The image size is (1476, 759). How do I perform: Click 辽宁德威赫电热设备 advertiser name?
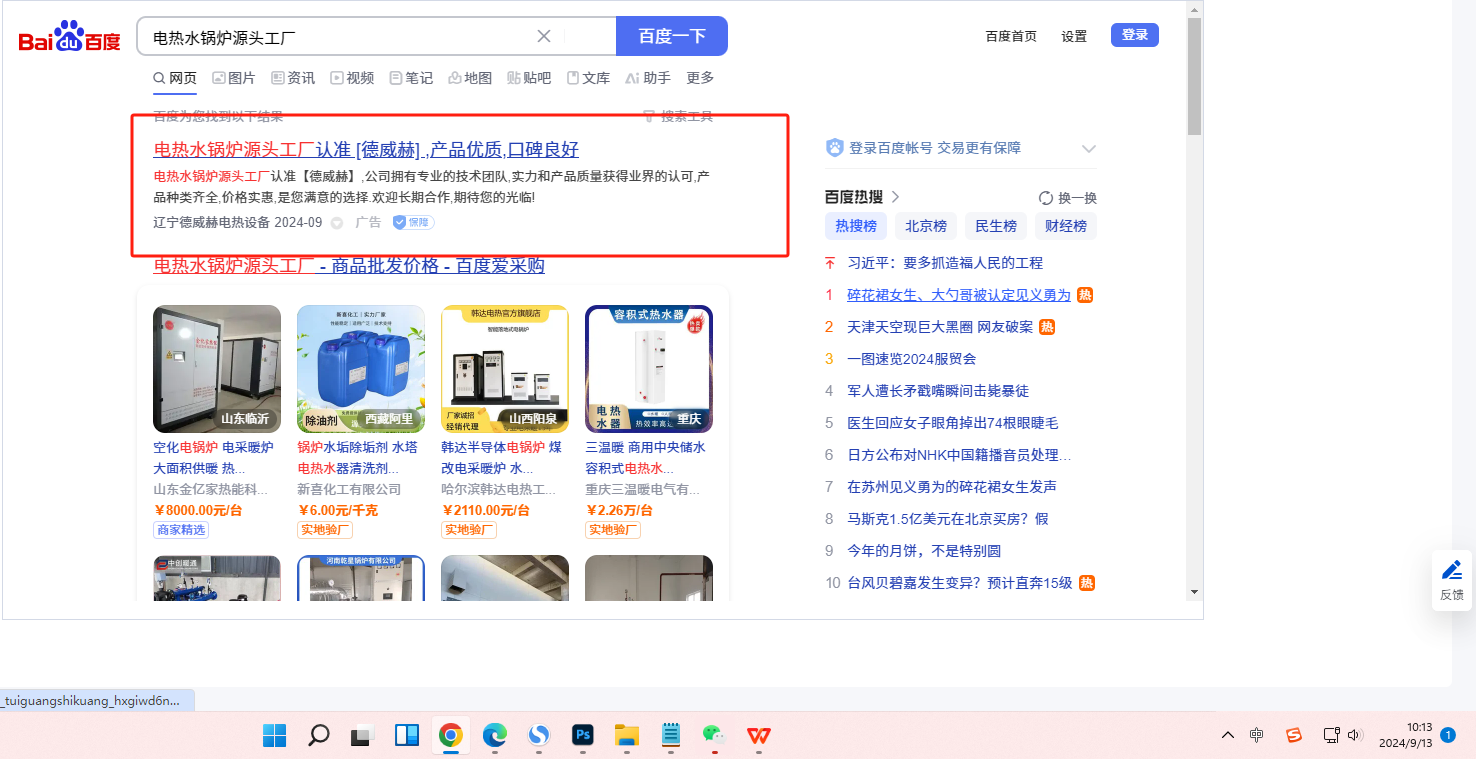pyautogui.click(x=211, y=222)
